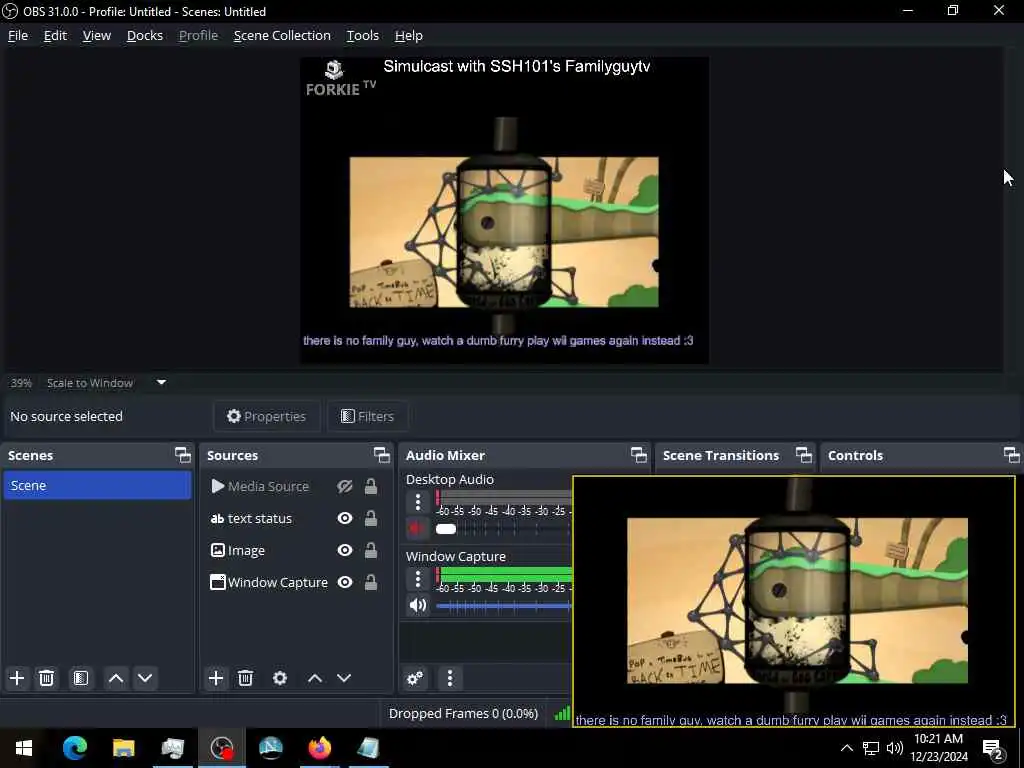Open Firefox from taskbar
1024x768 pixels.
tap(319, 748)
